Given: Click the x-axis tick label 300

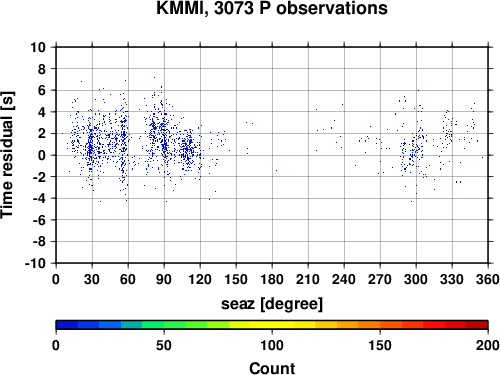Looking at the screenshot, I should point(416,279).
